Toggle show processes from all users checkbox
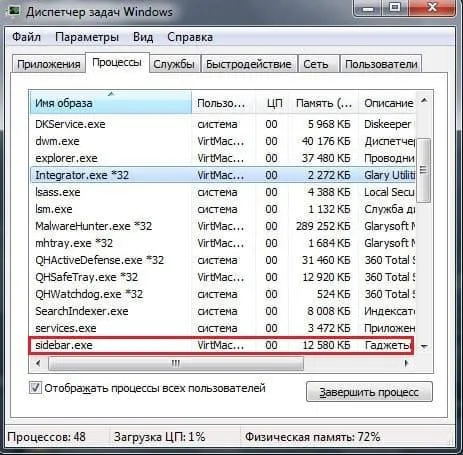463x455 pixels. pos(35,388)
